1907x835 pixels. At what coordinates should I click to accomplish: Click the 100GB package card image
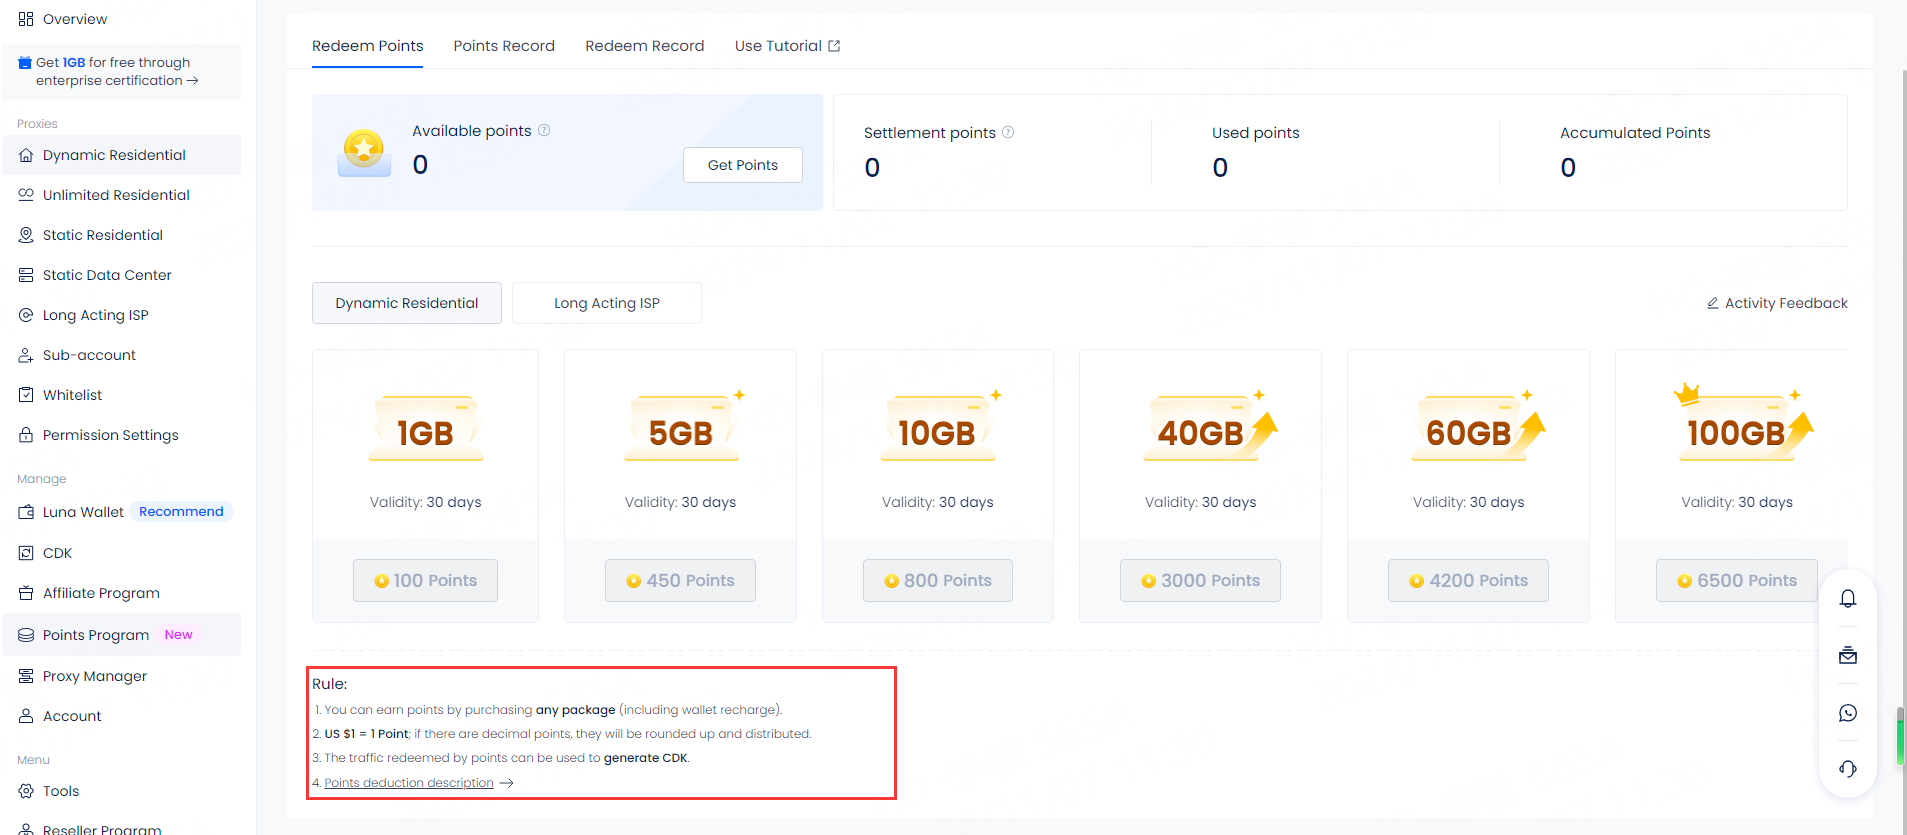point(1744,424)
